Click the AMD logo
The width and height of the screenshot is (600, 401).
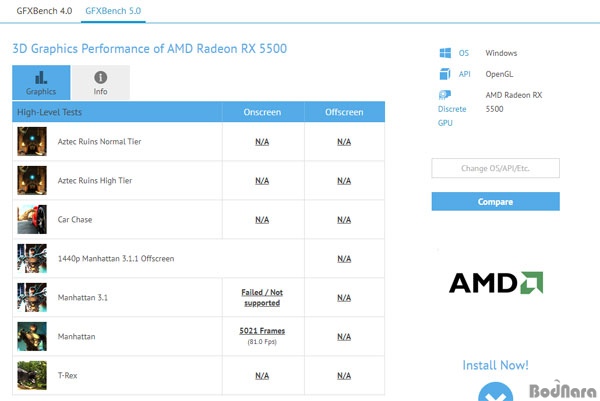point(496,283)
